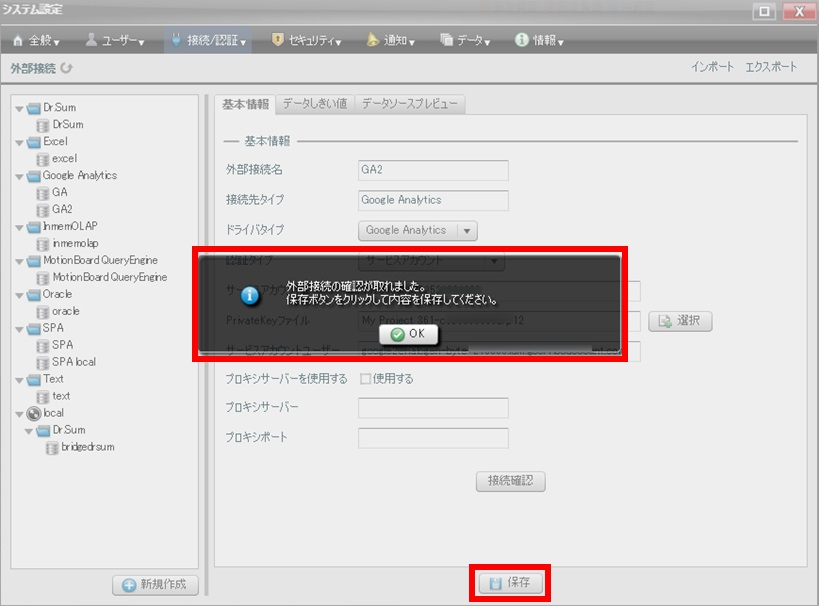This screenshot has height=606, width=819.
Task: Select the DrSum connection database icon
Action: [x=43, y=125]
